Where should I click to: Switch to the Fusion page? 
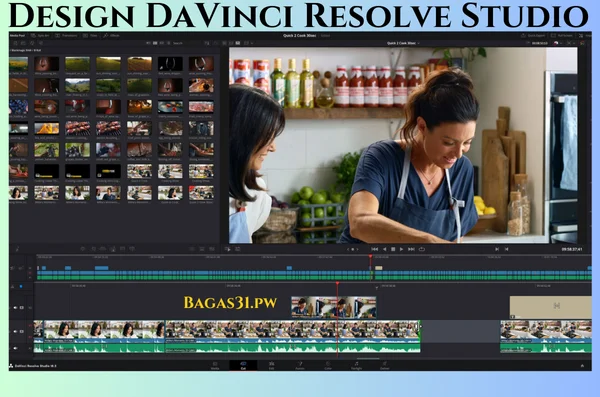point(300,366)
